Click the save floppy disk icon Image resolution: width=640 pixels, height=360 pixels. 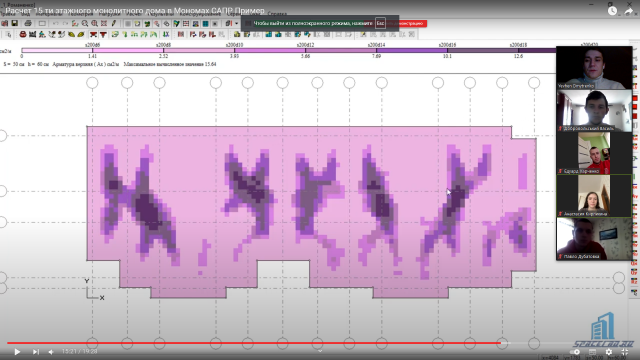point(14,23)
